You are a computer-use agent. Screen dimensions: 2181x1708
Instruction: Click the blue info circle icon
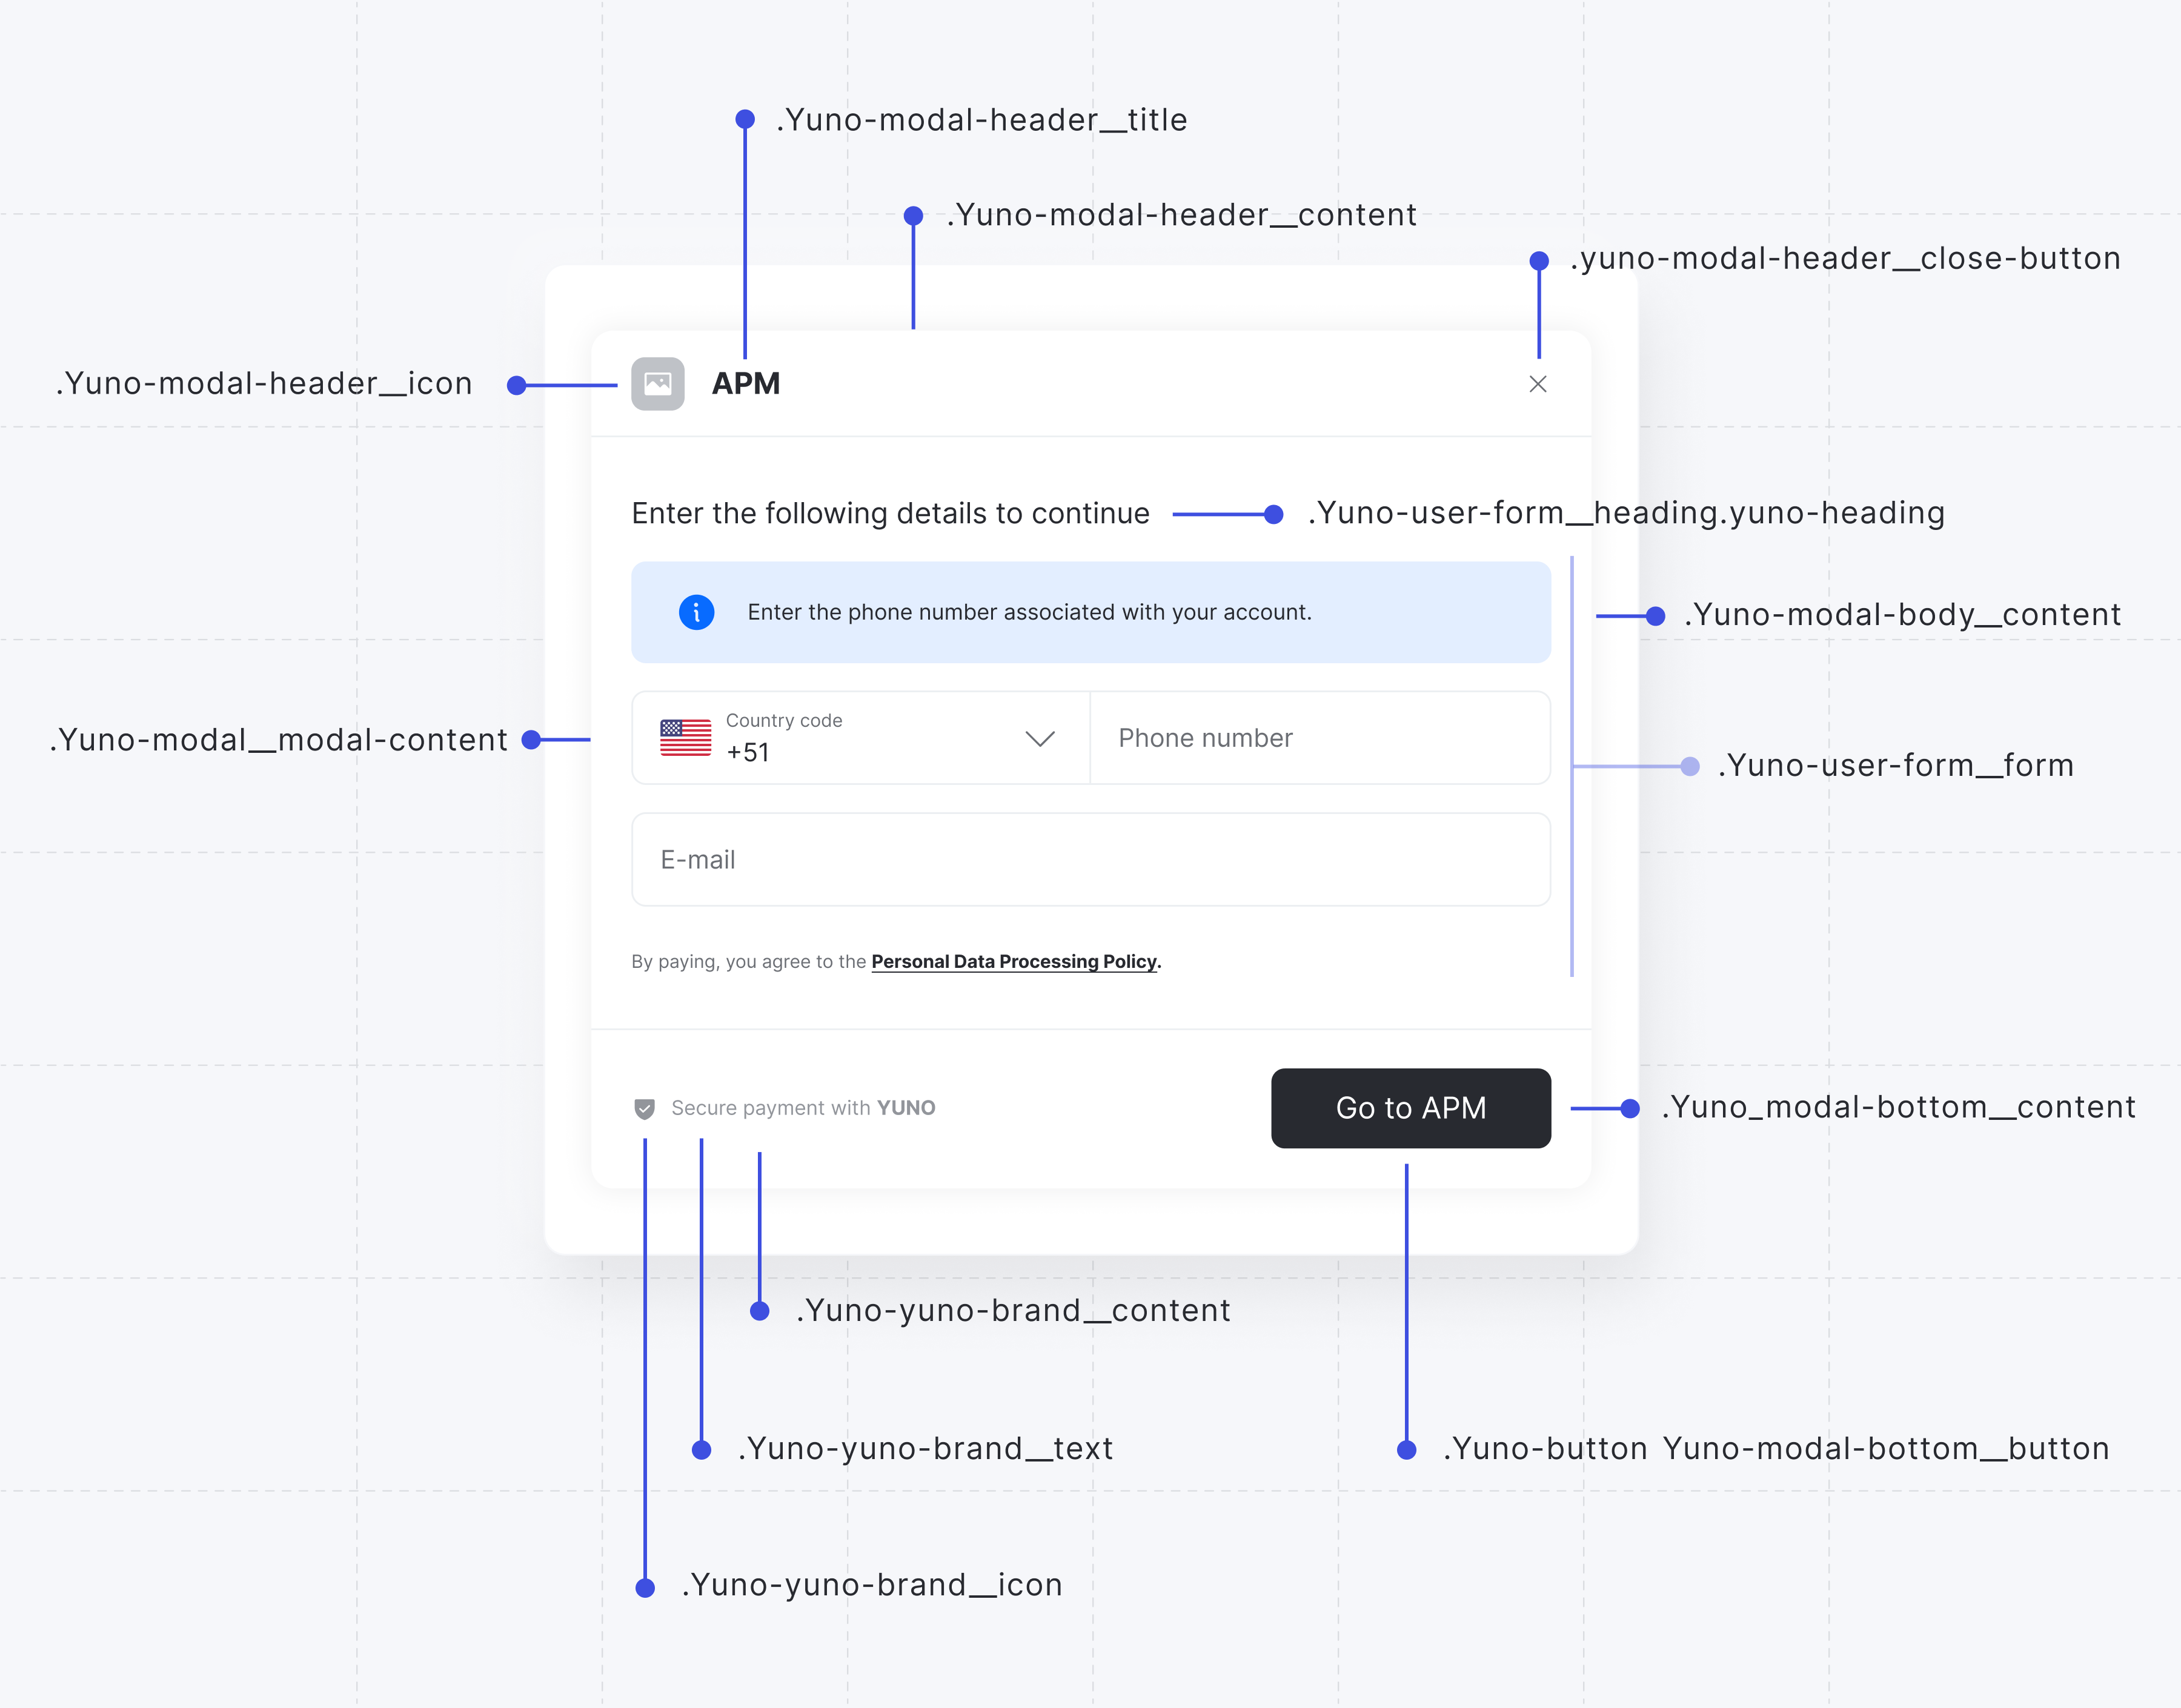point(696,612)
